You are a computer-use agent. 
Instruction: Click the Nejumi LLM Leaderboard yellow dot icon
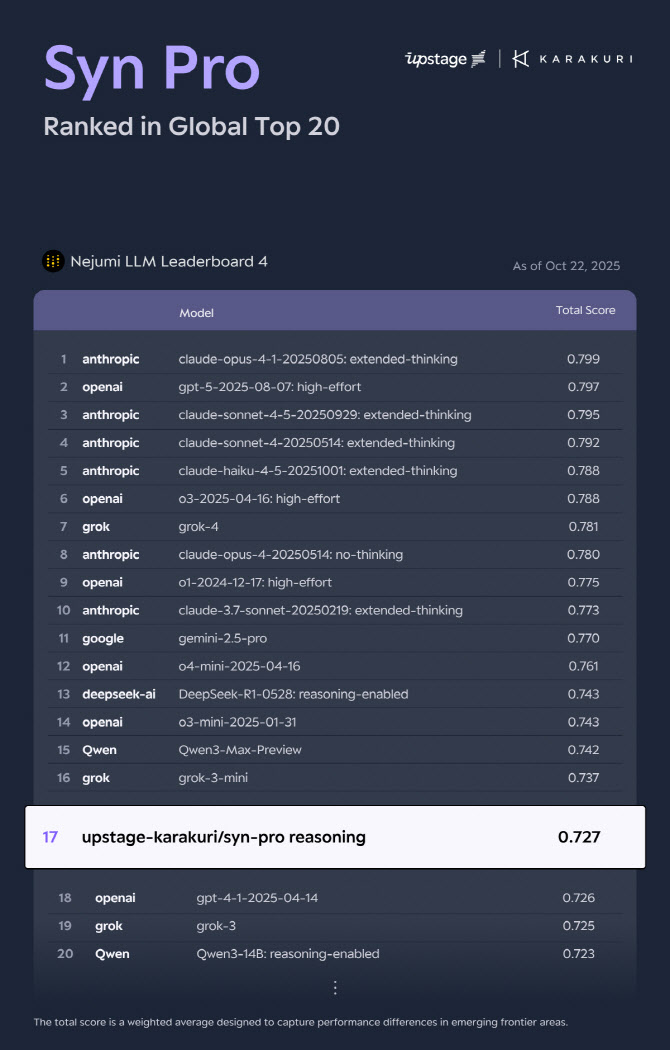tap(53, 262)
